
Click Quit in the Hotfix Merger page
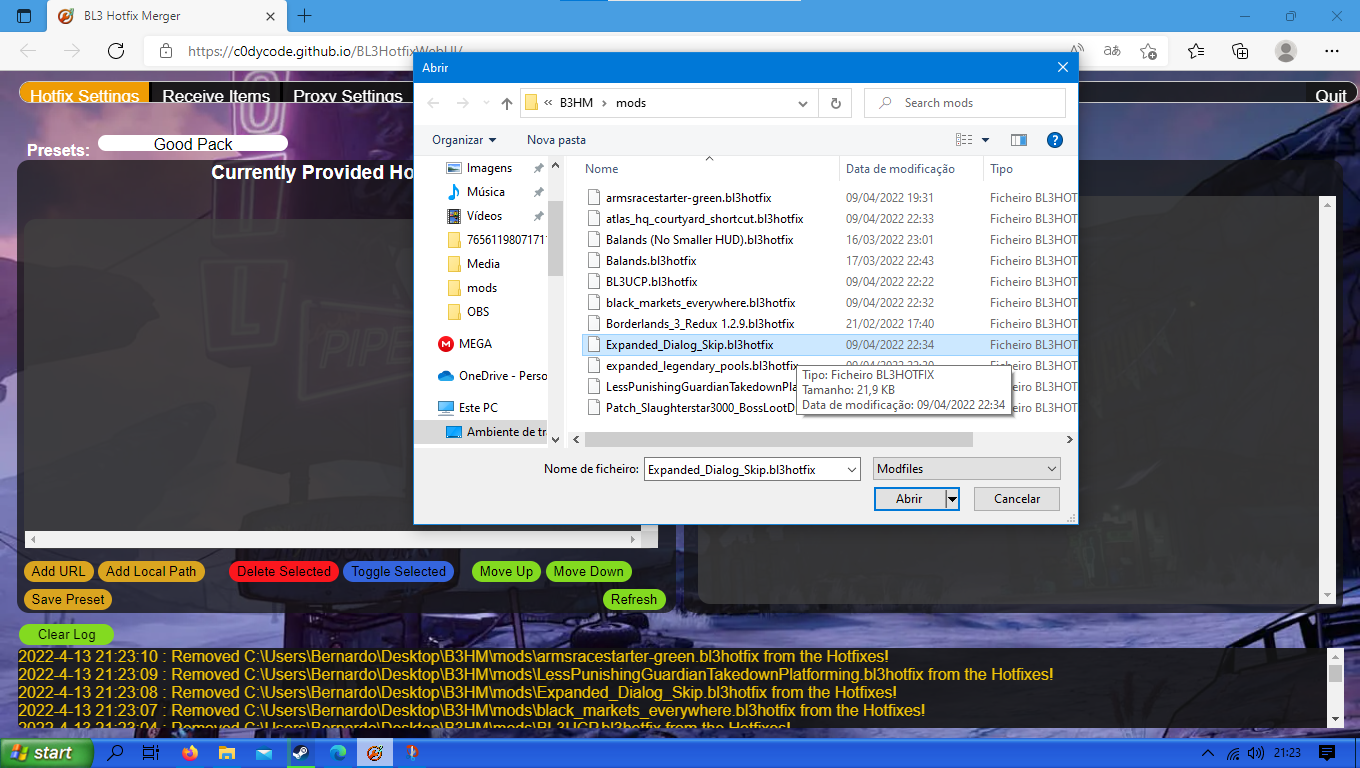1331,96
